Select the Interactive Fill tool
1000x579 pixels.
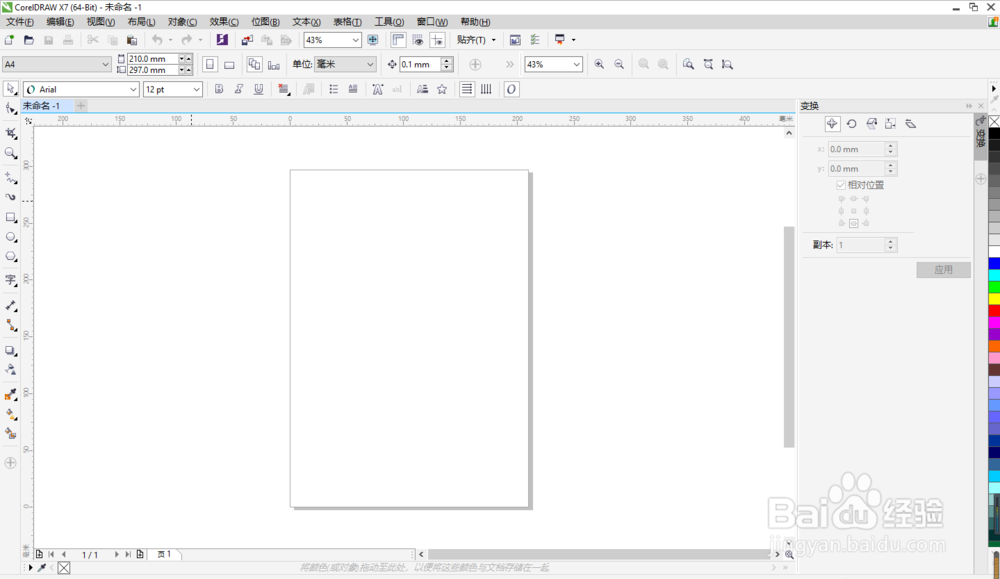coord(11,414)
